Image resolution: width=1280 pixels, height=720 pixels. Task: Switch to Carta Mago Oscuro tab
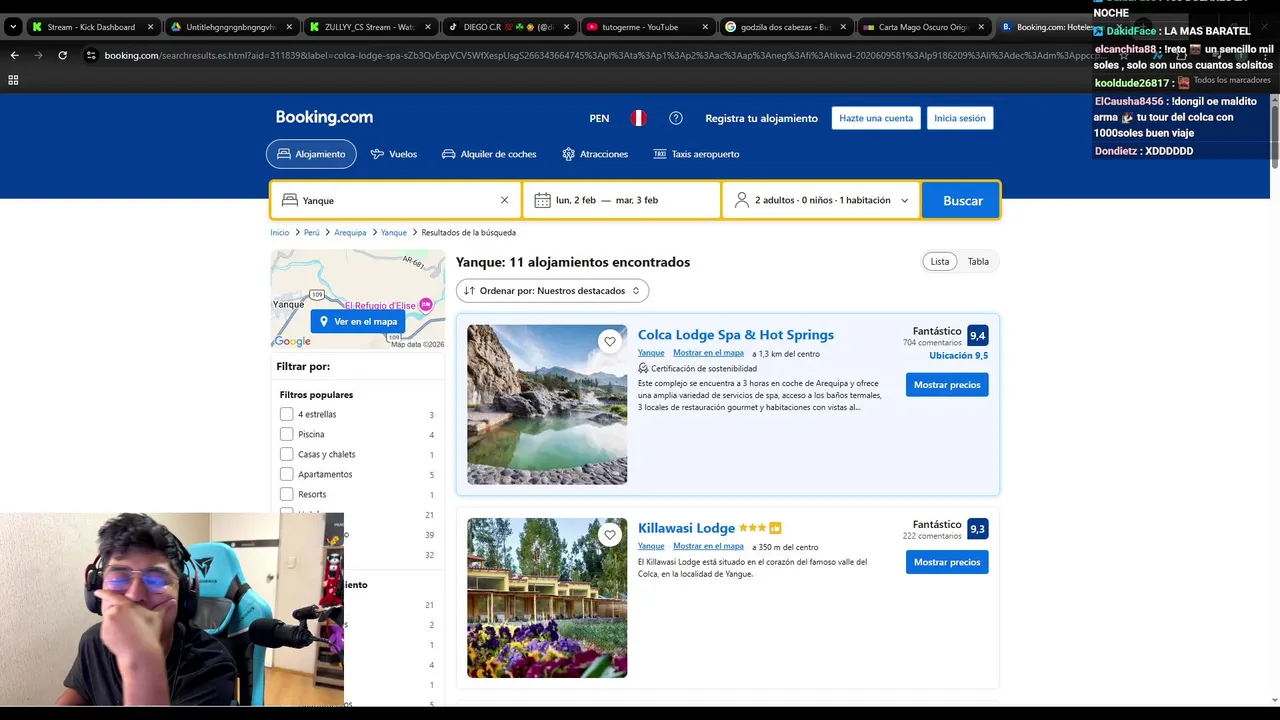(924, 27)
